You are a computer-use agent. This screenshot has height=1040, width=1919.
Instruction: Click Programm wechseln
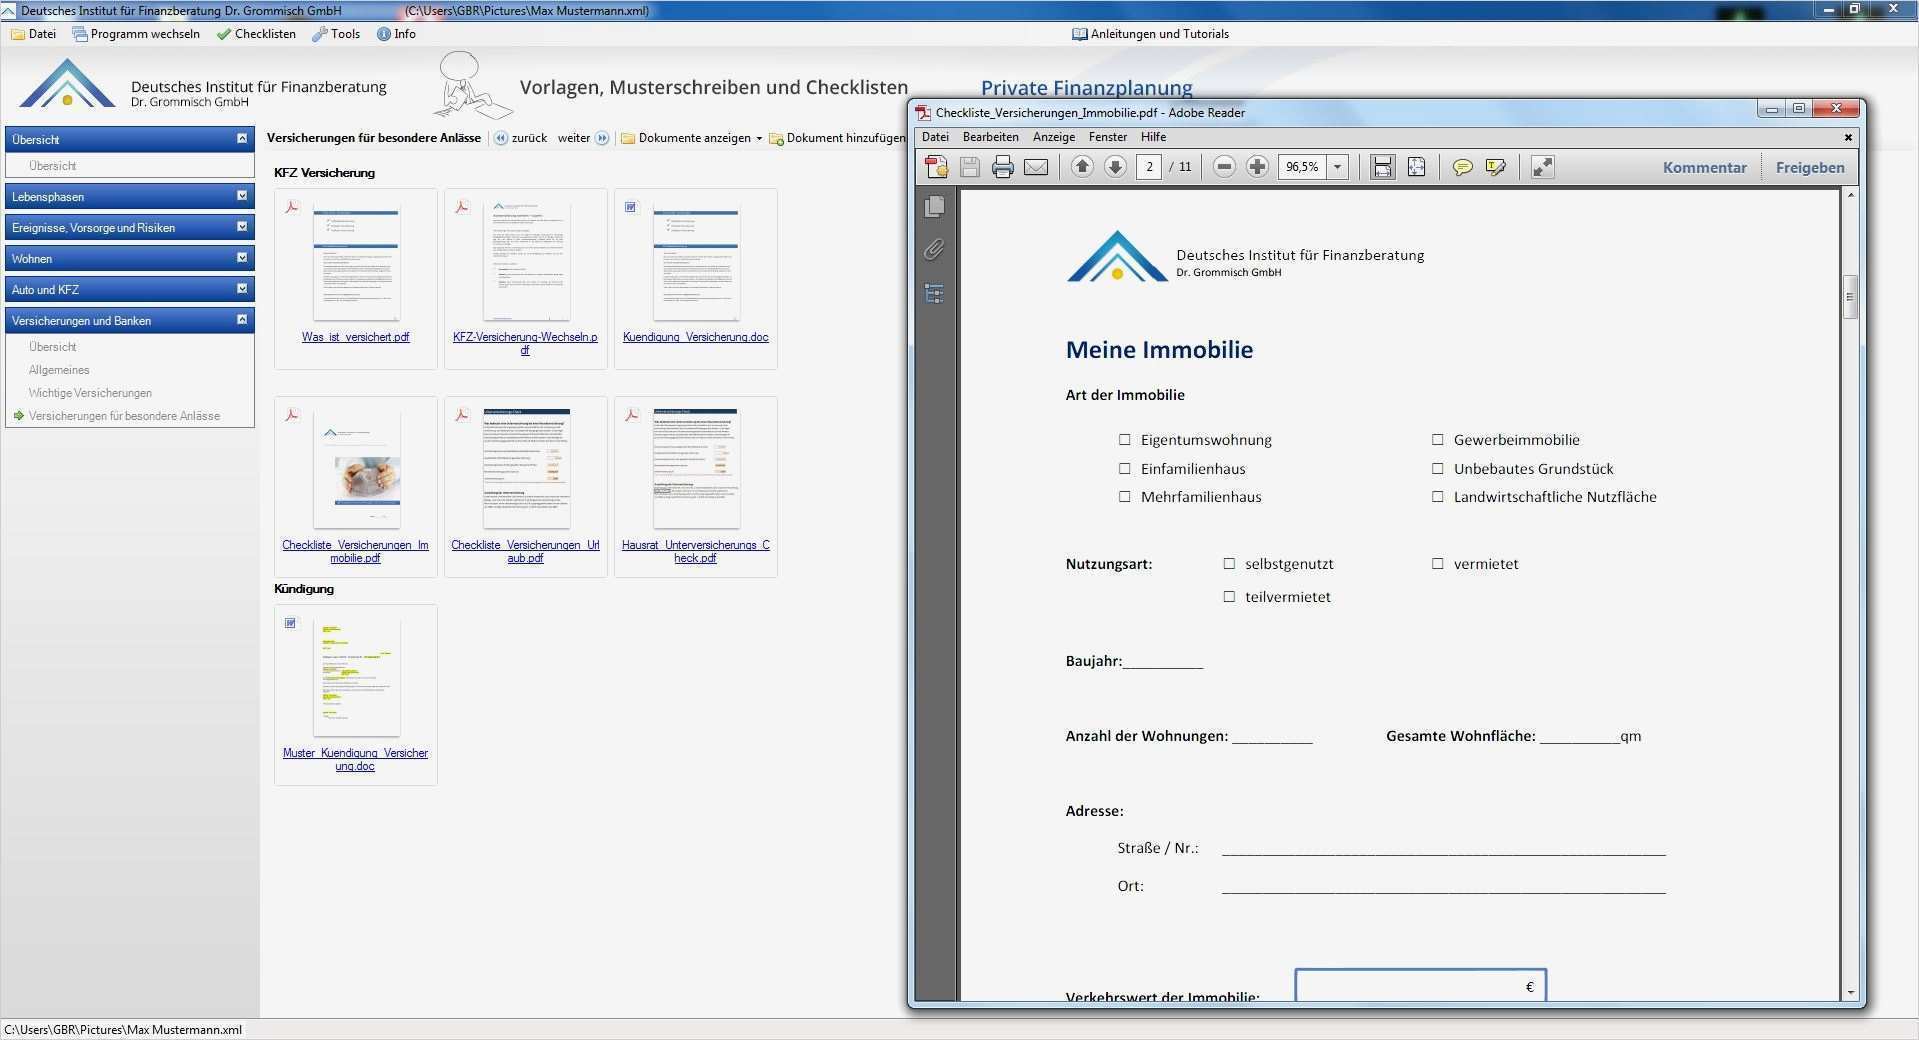tap(136, 34)
